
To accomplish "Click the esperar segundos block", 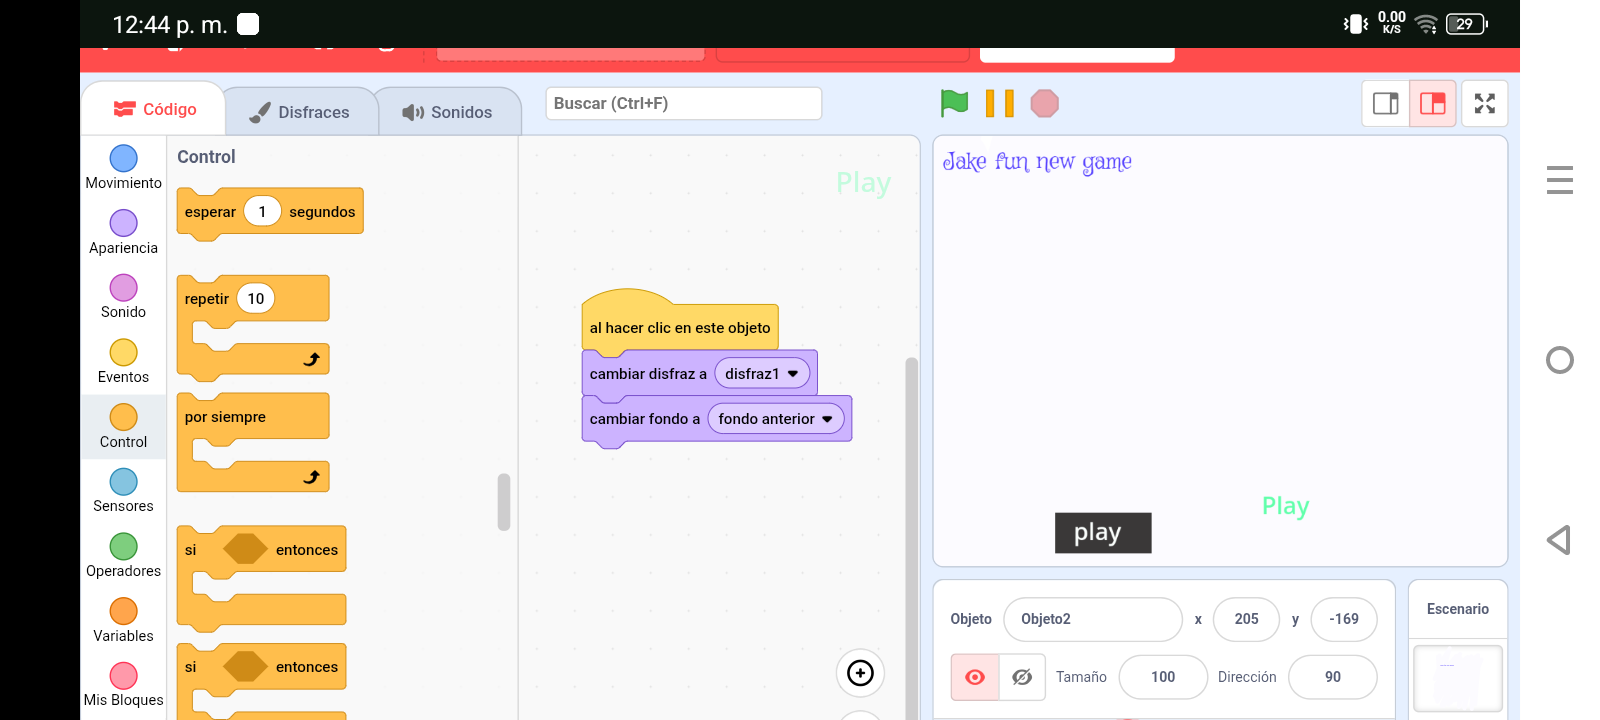I will tap(270, 212).
